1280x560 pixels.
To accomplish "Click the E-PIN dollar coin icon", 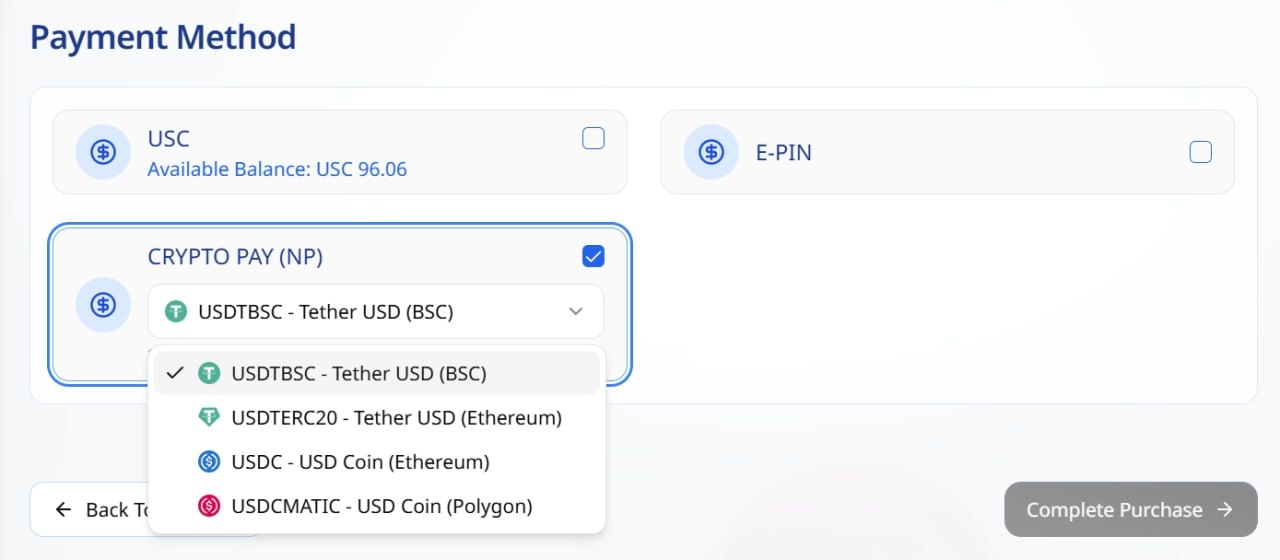I will pyautogui.click(x=710, y=152).
